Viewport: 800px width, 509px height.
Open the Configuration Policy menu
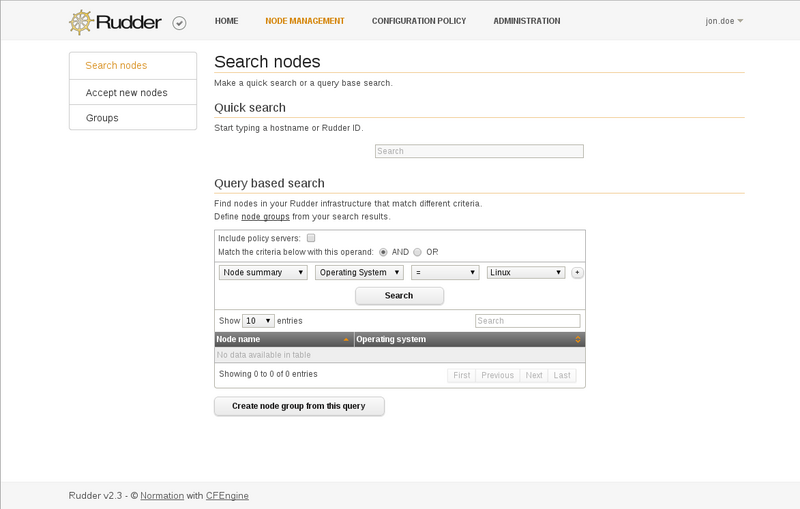(419, 21)
